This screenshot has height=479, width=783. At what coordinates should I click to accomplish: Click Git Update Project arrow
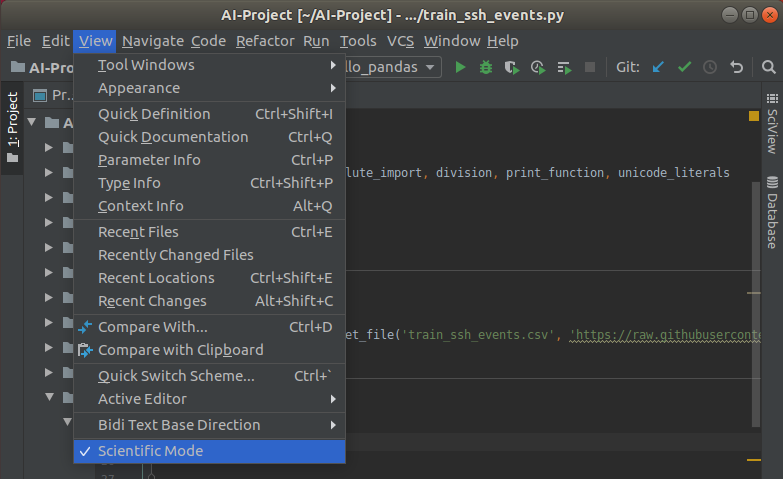(658, 67)
